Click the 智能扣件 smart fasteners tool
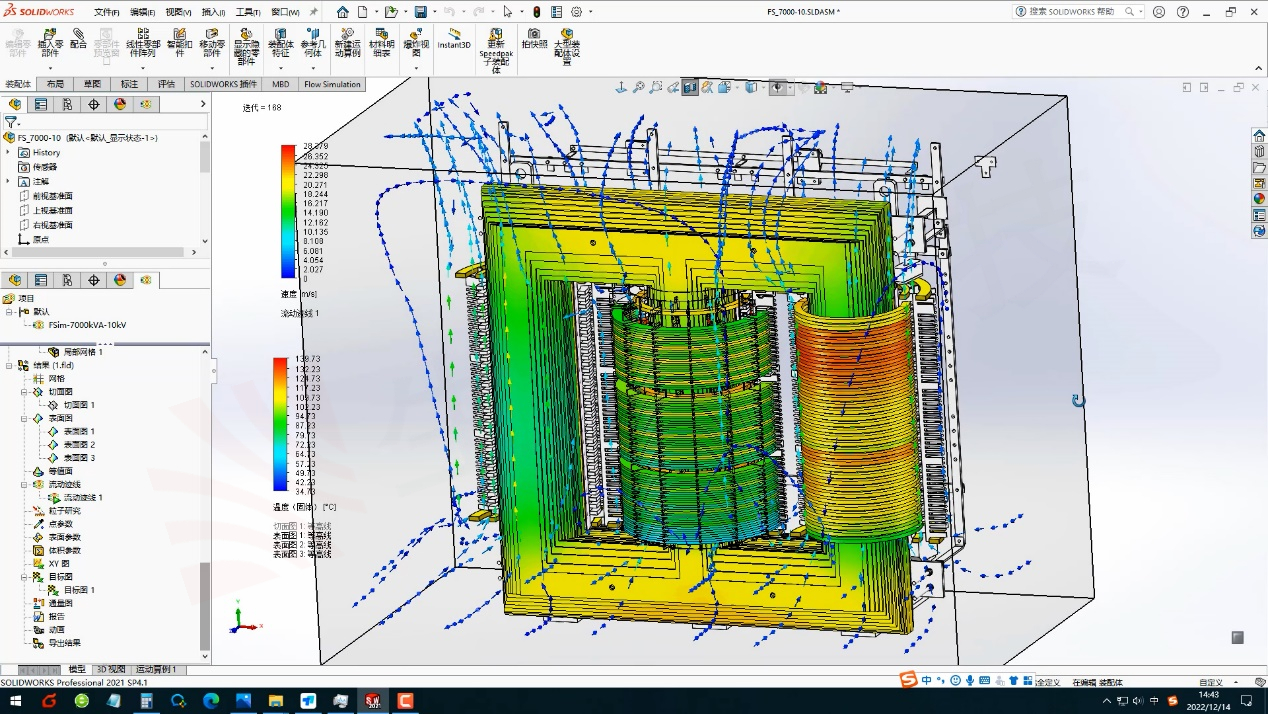Screen dimensions: 1268x714 [x=180, y=43]
